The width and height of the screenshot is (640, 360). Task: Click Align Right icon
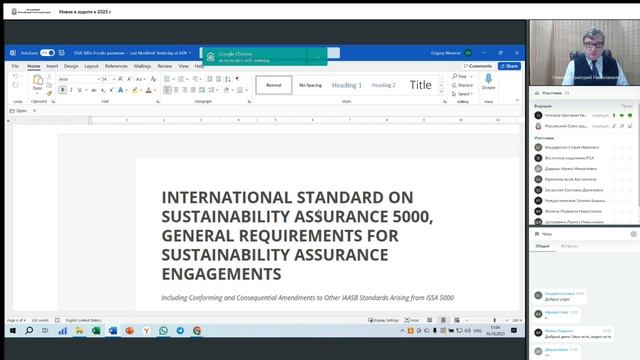(x=184, y=90)
